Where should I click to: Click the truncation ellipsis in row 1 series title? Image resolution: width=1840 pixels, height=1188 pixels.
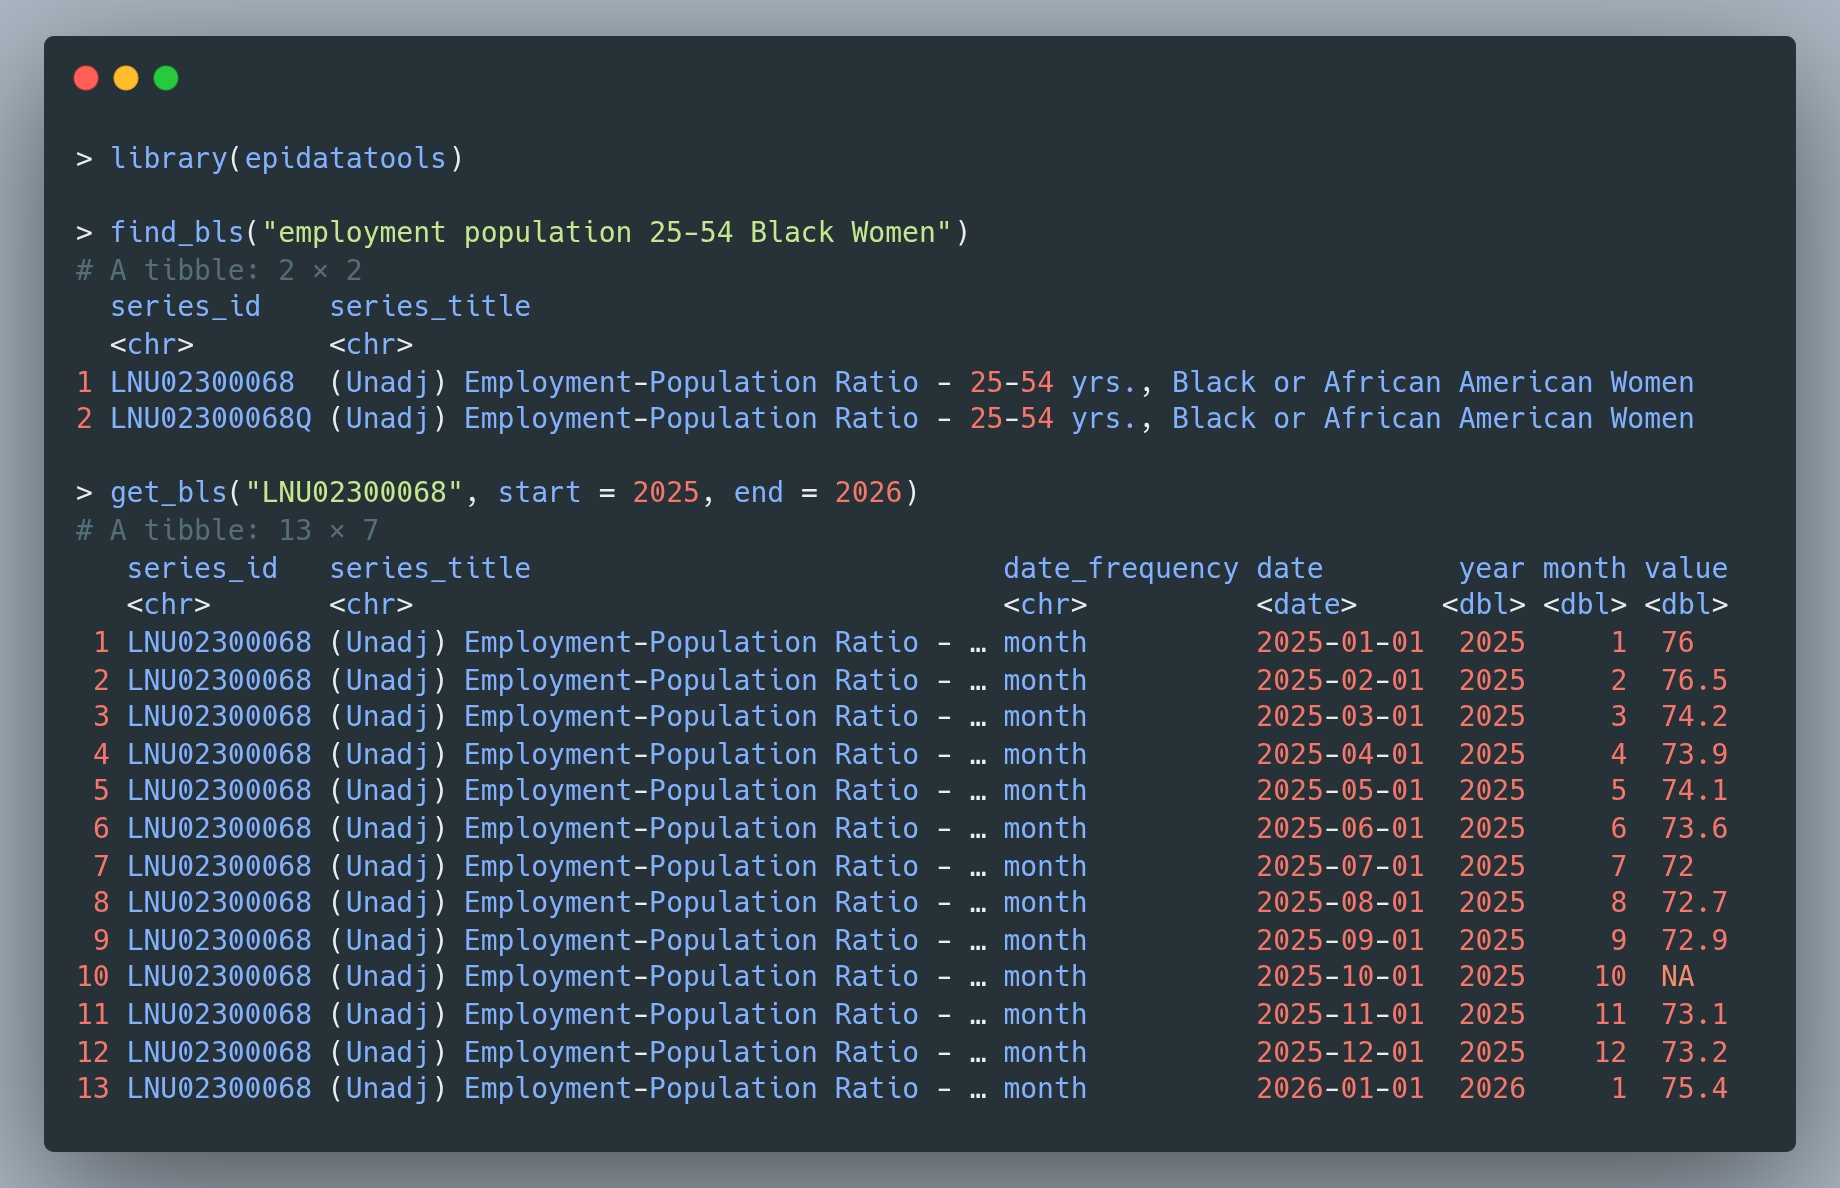978,643
